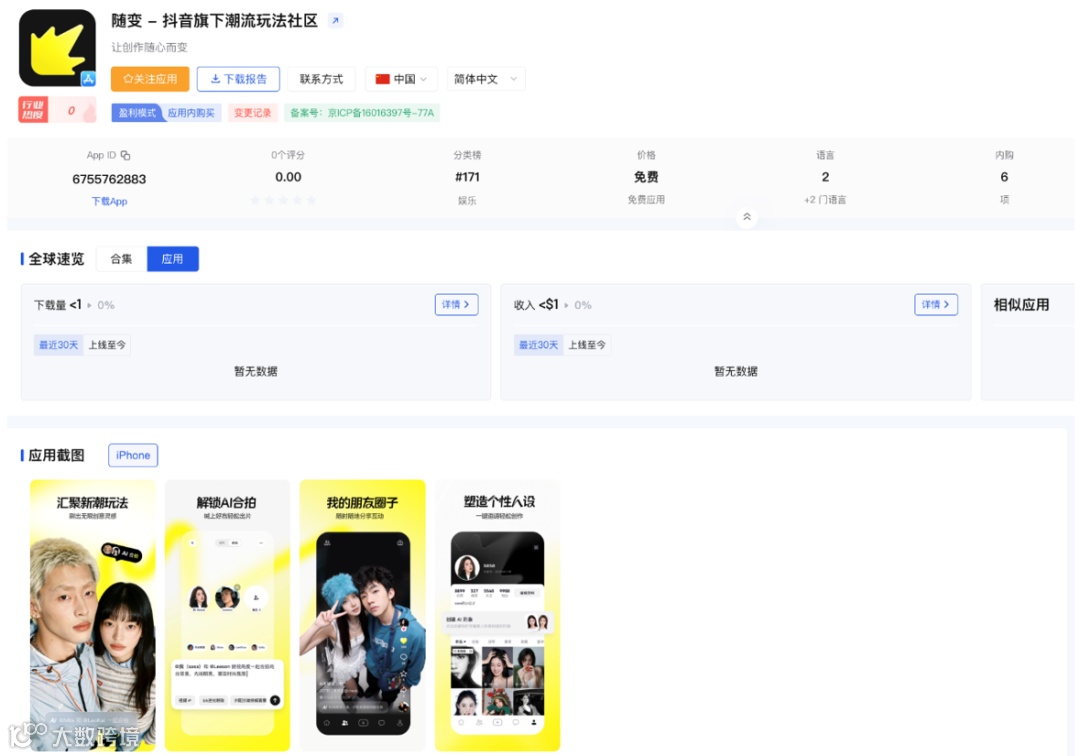This screenshot has width=1080, height=756.
Task: Click the app title 随变 heading
Action: coord(214,21)
